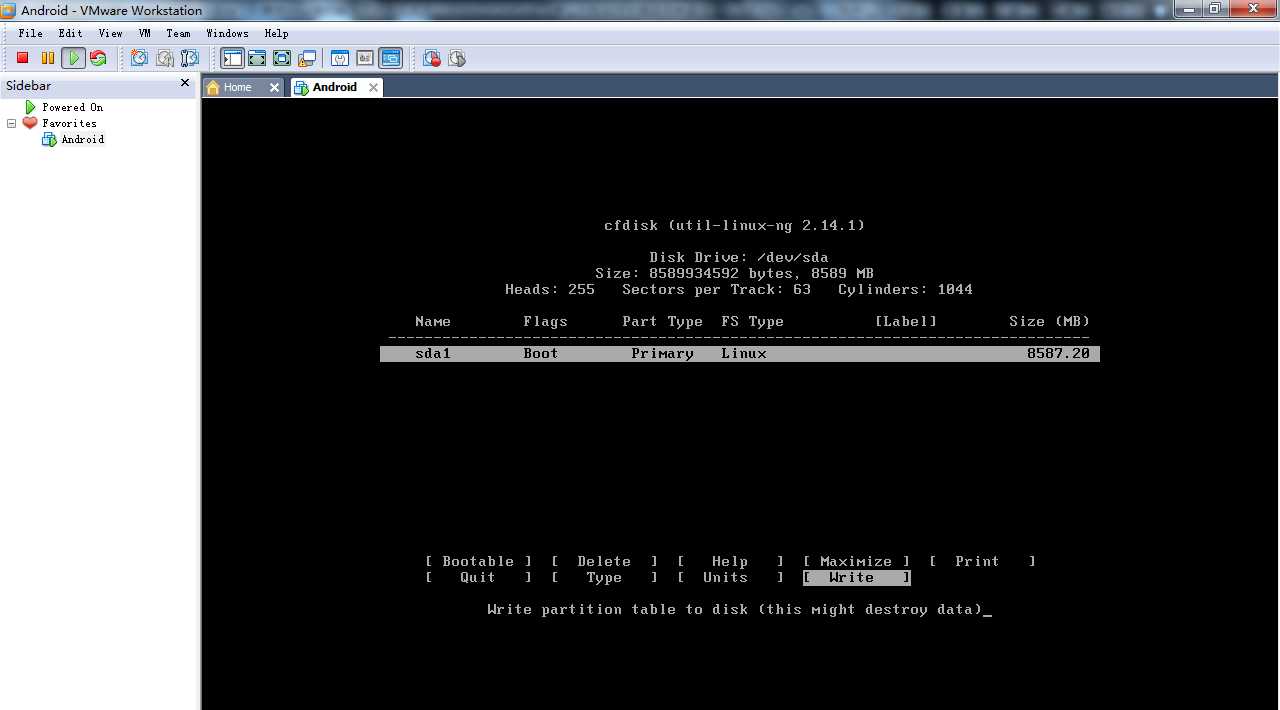Close the Home tab
The height and width of the screenshot is (710, 1280).
click(274, 88)
